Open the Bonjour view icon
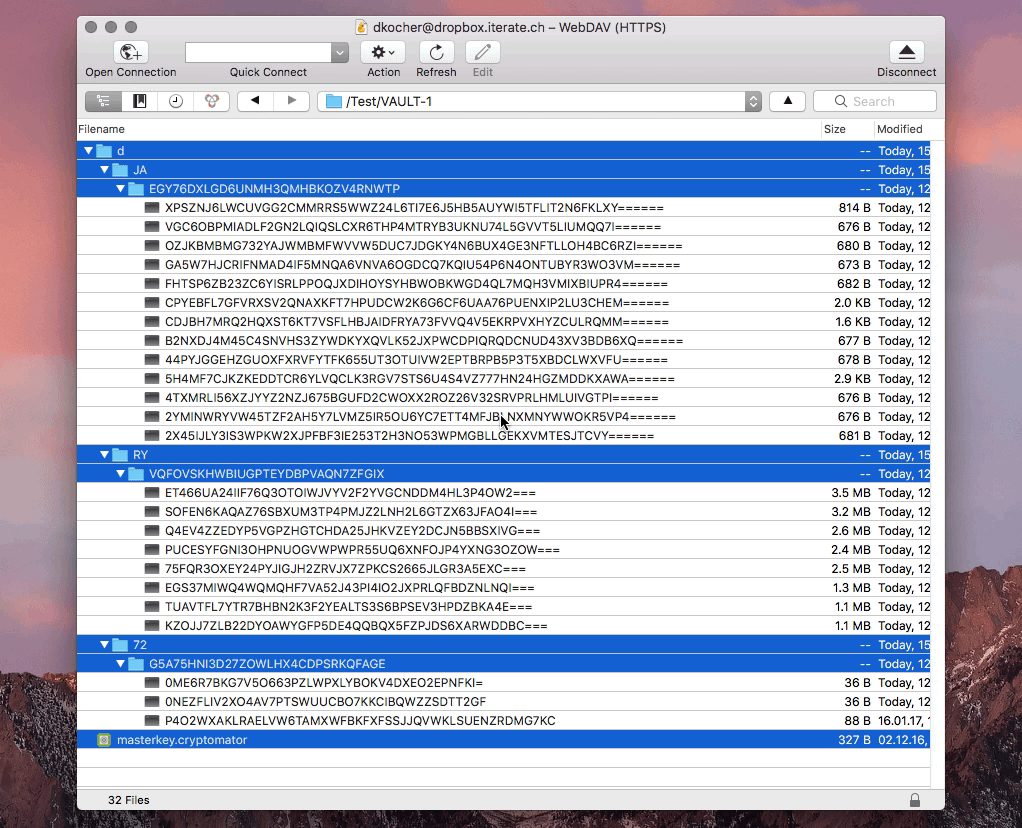Screen dimensions: 1022x828 [x=211, y=101]
